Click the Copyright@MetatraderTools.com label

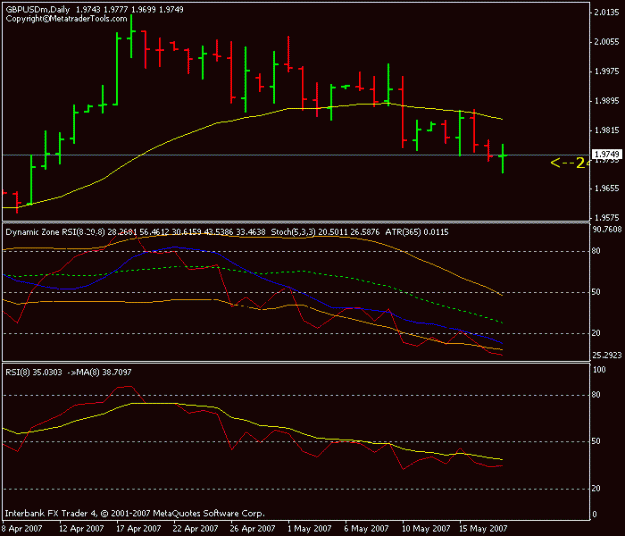pyautogui.click(x=66, y=19)
